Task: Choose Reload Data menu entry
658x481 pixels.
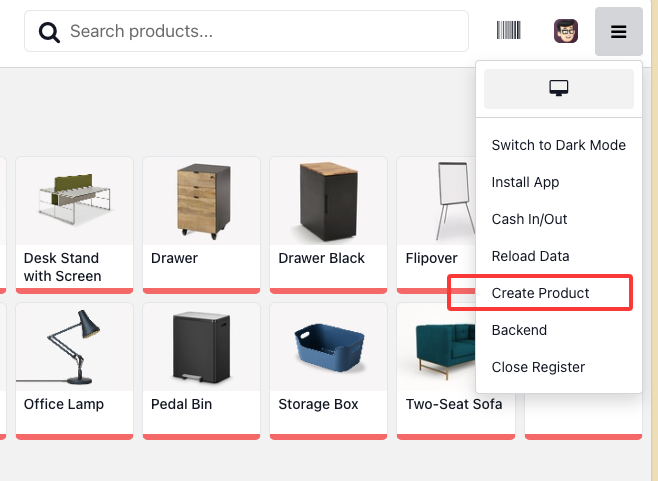Action: [x=529, y=256]
